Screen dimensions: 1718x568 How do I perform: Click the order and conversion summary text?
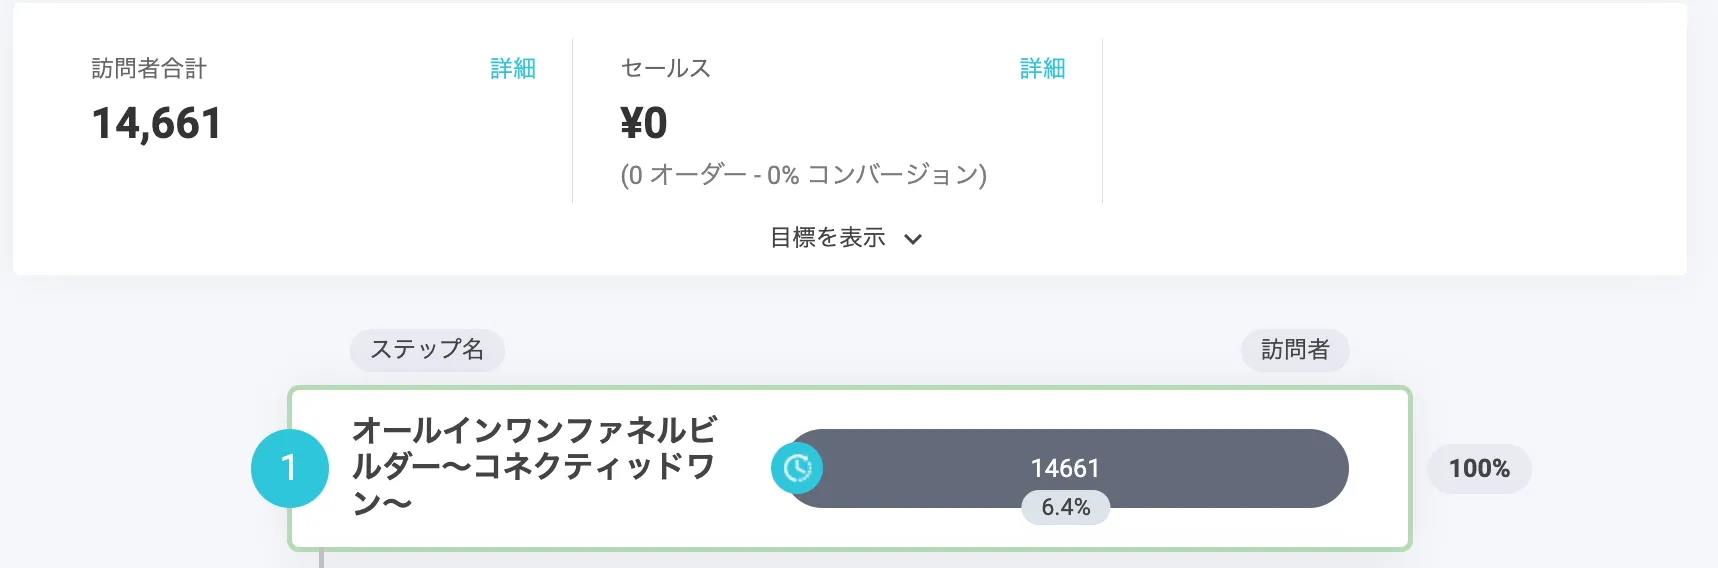(x=803, y=175)
